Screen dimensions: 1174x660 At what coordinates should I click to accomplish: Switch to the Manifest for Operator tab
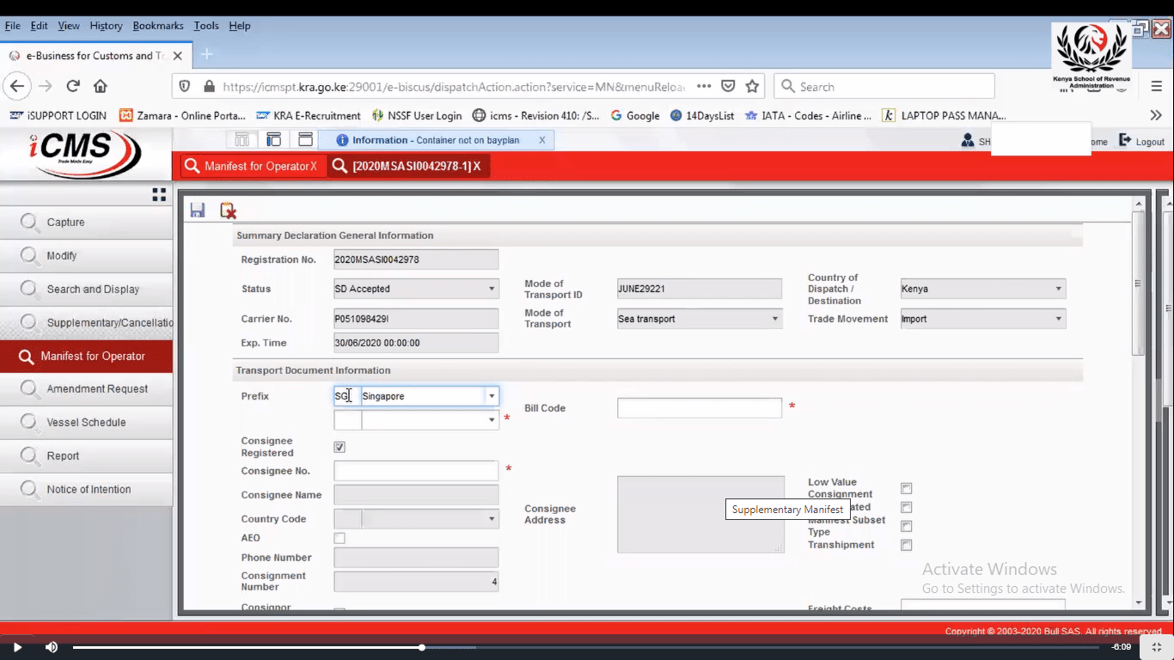(x=252, y=166)
